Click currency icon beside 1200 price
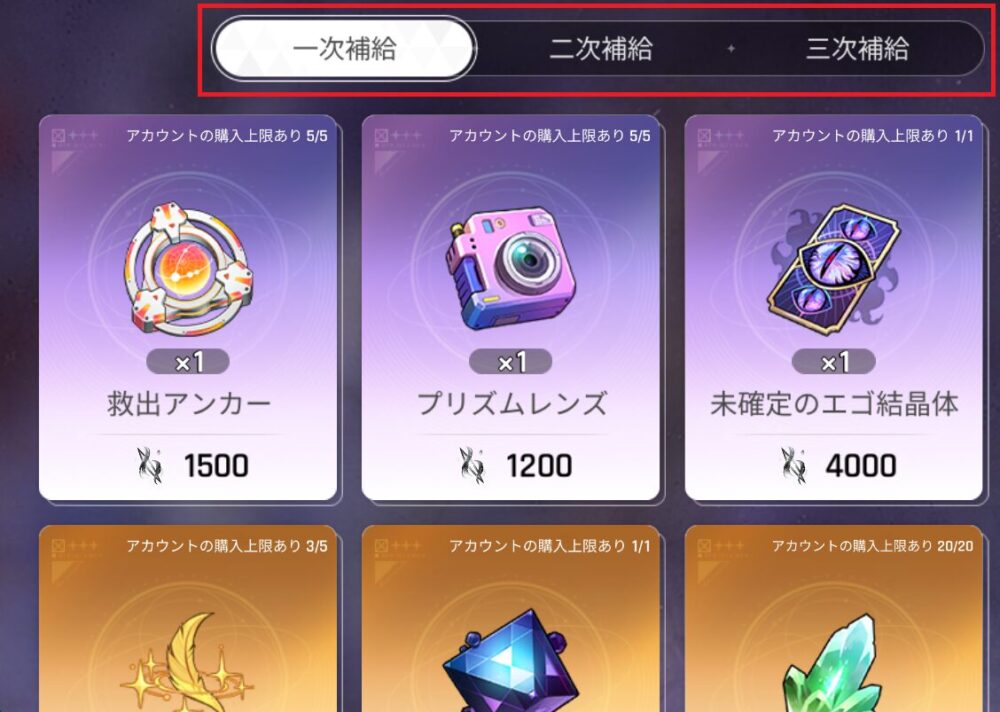Viewport: 1000px width, 712px height. pyautogui.click(x=473, y=465)
